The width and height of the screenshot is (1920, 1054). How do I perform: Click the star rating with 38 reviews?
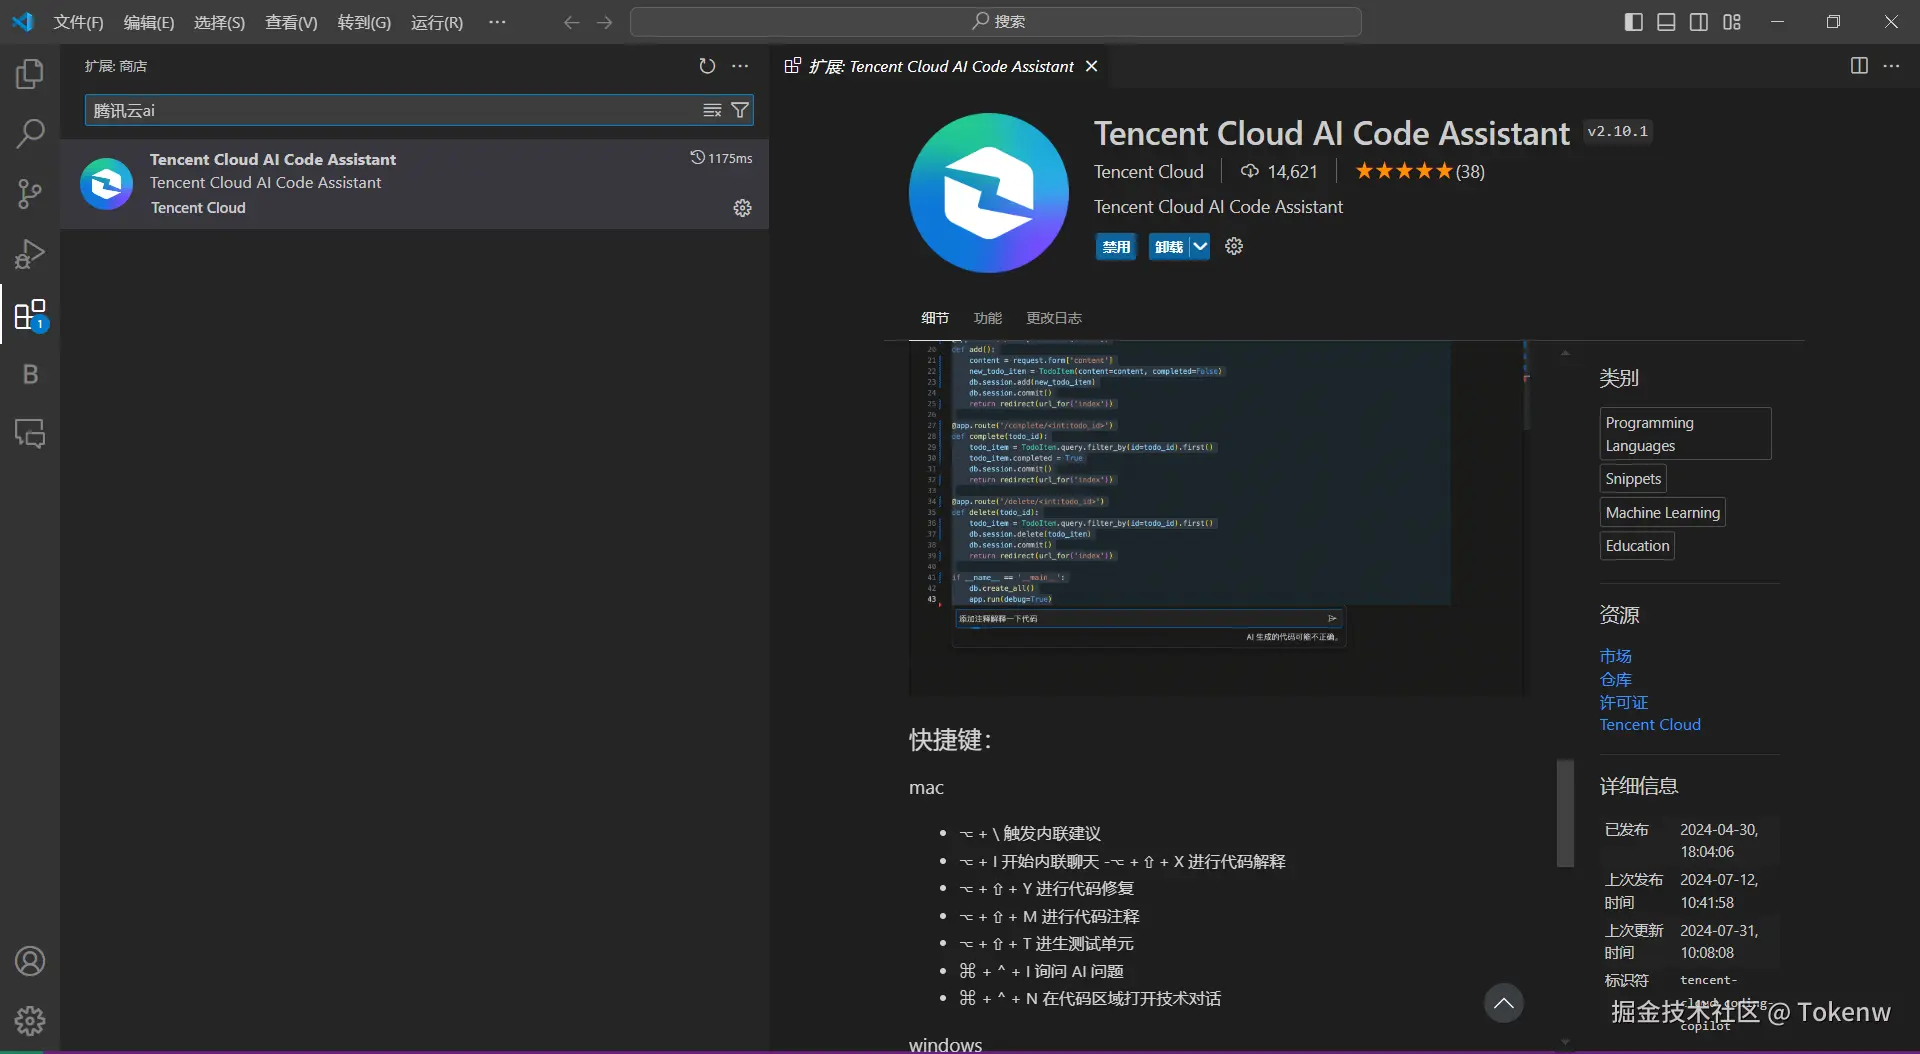coord(1420,172)
